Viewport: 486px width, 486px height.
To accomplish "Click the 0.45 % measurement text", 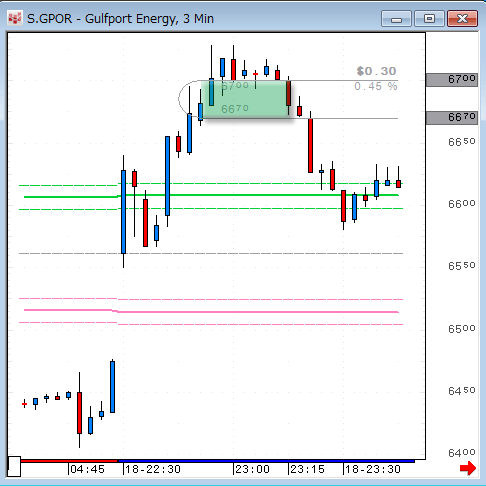I will pyautogui.click(x=376, y=86).
